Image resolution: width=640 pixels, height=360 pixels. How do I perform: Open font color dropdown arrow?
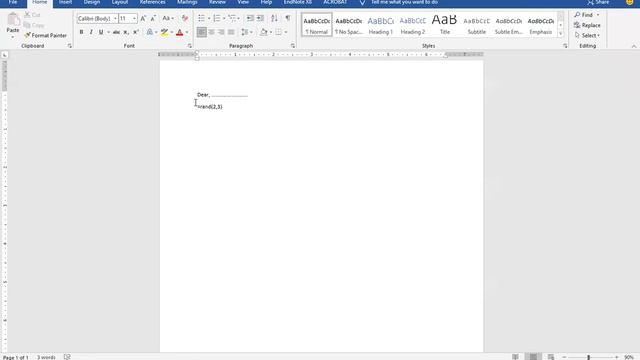[x=187, y=32]
